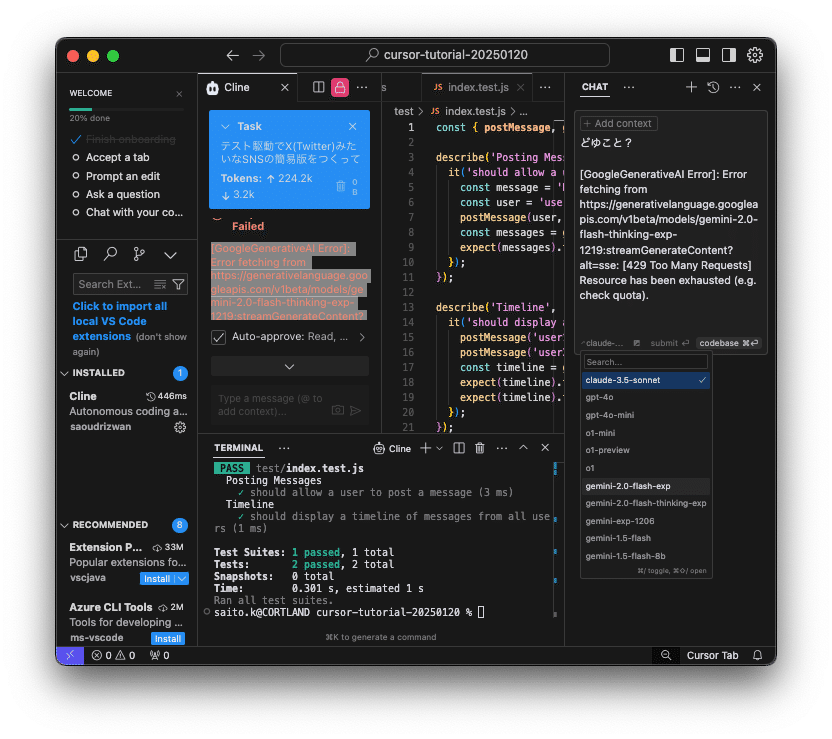832x739 pixels.
Task: Open remote window icon in status bar
Action: pos(70,655)
